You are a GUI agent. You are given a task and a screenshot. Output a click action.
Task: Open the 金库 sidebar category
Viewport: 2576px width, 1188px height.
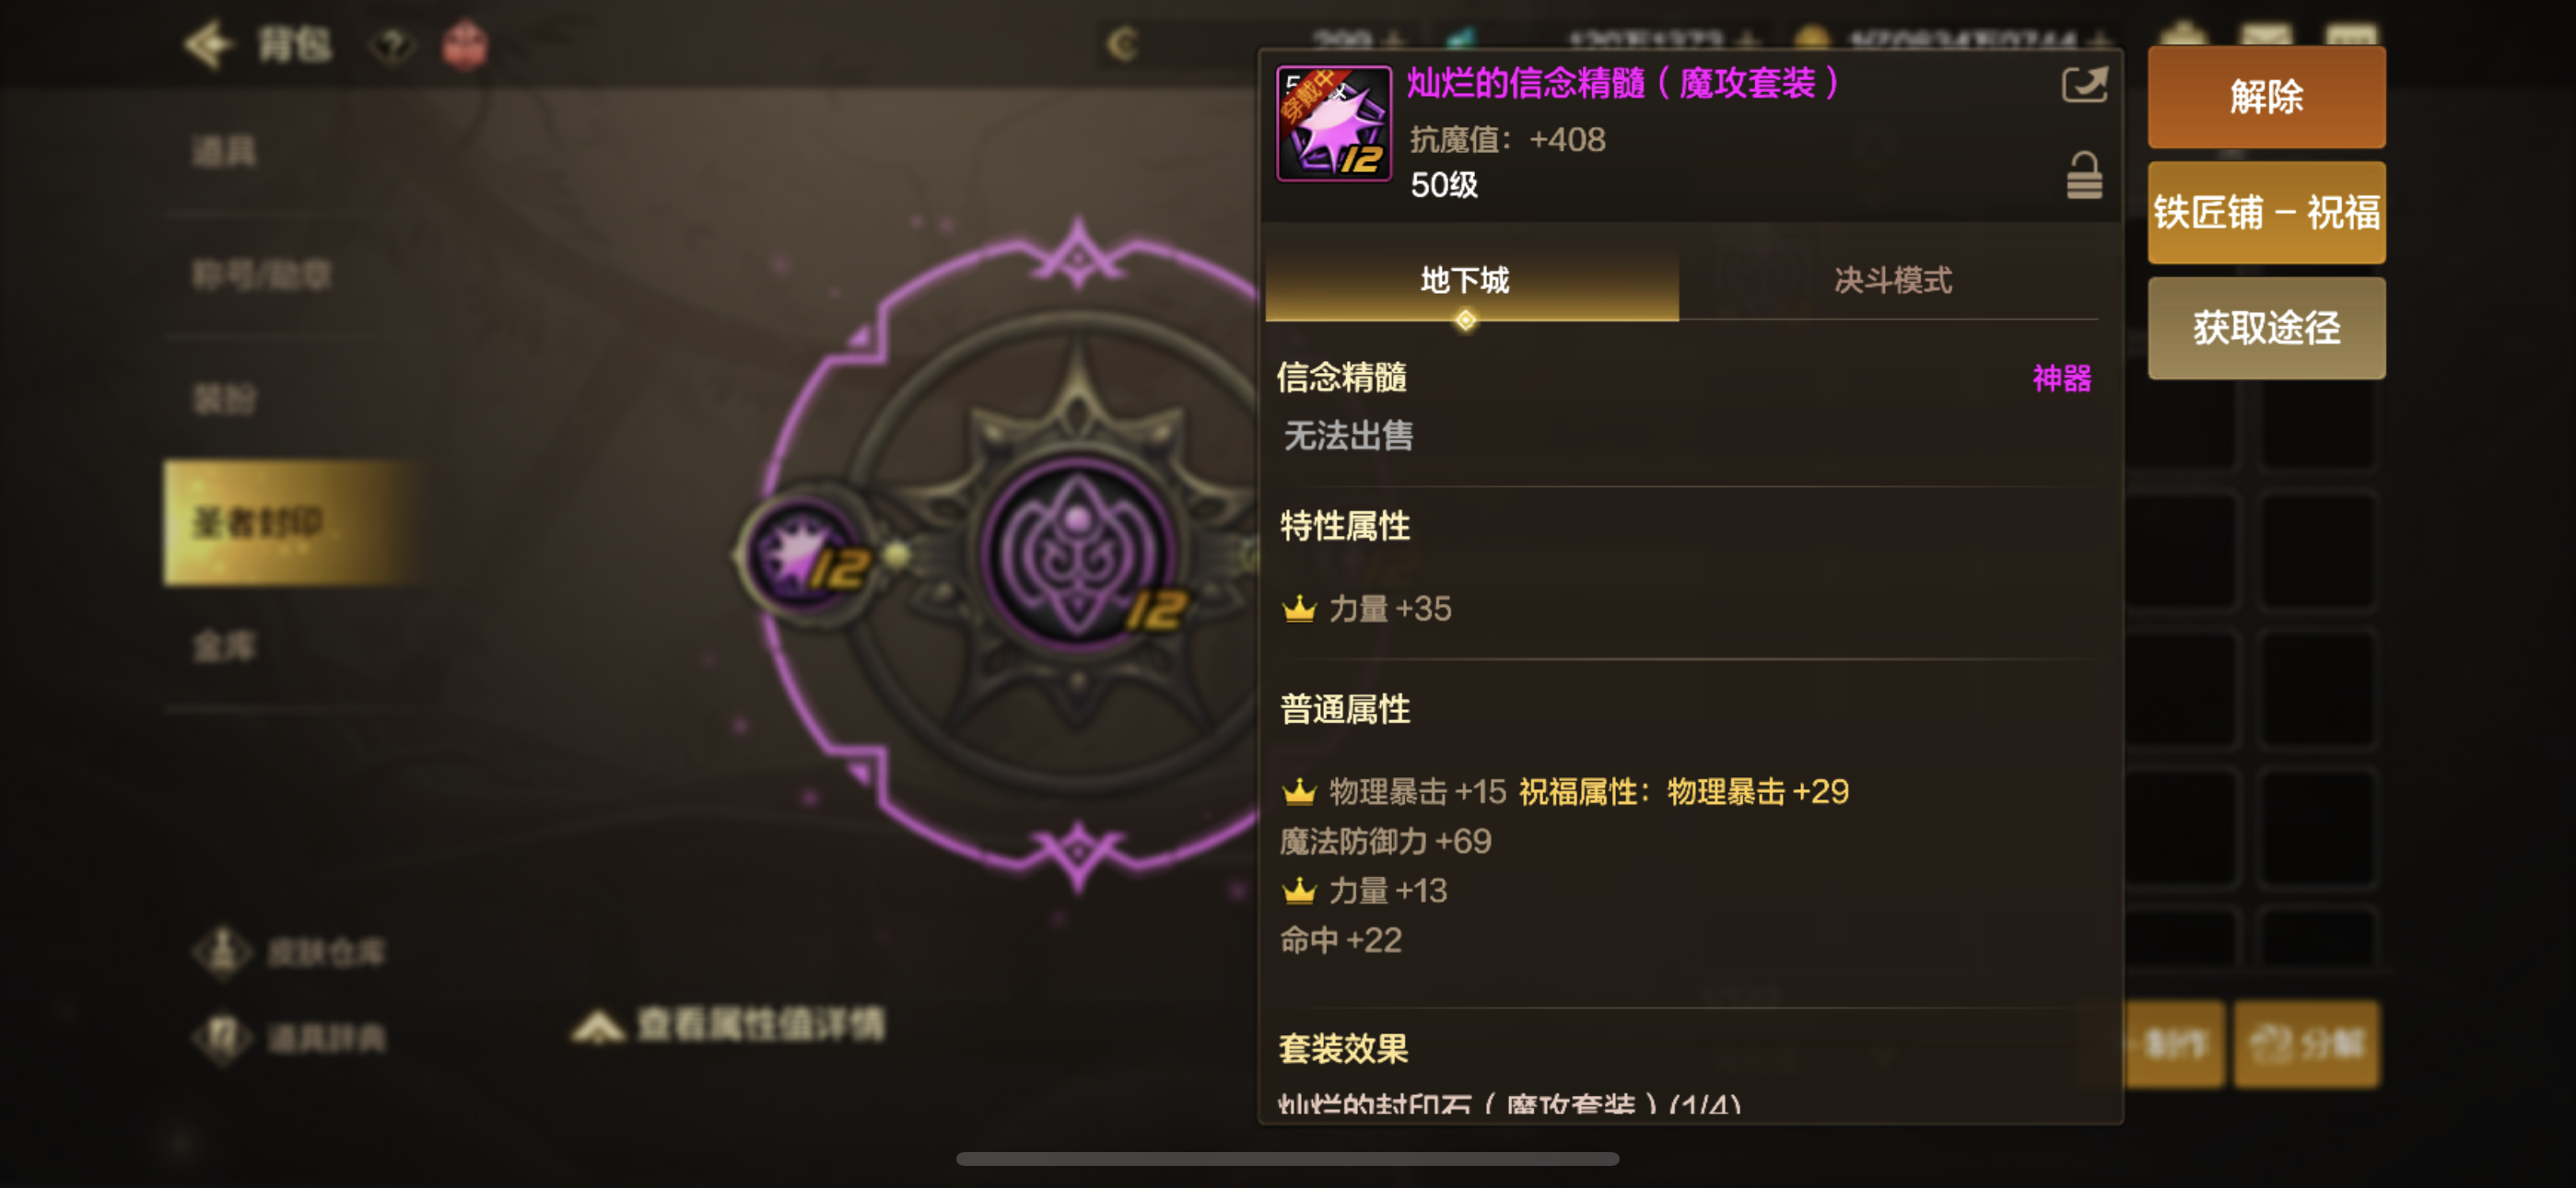point(224,646)
